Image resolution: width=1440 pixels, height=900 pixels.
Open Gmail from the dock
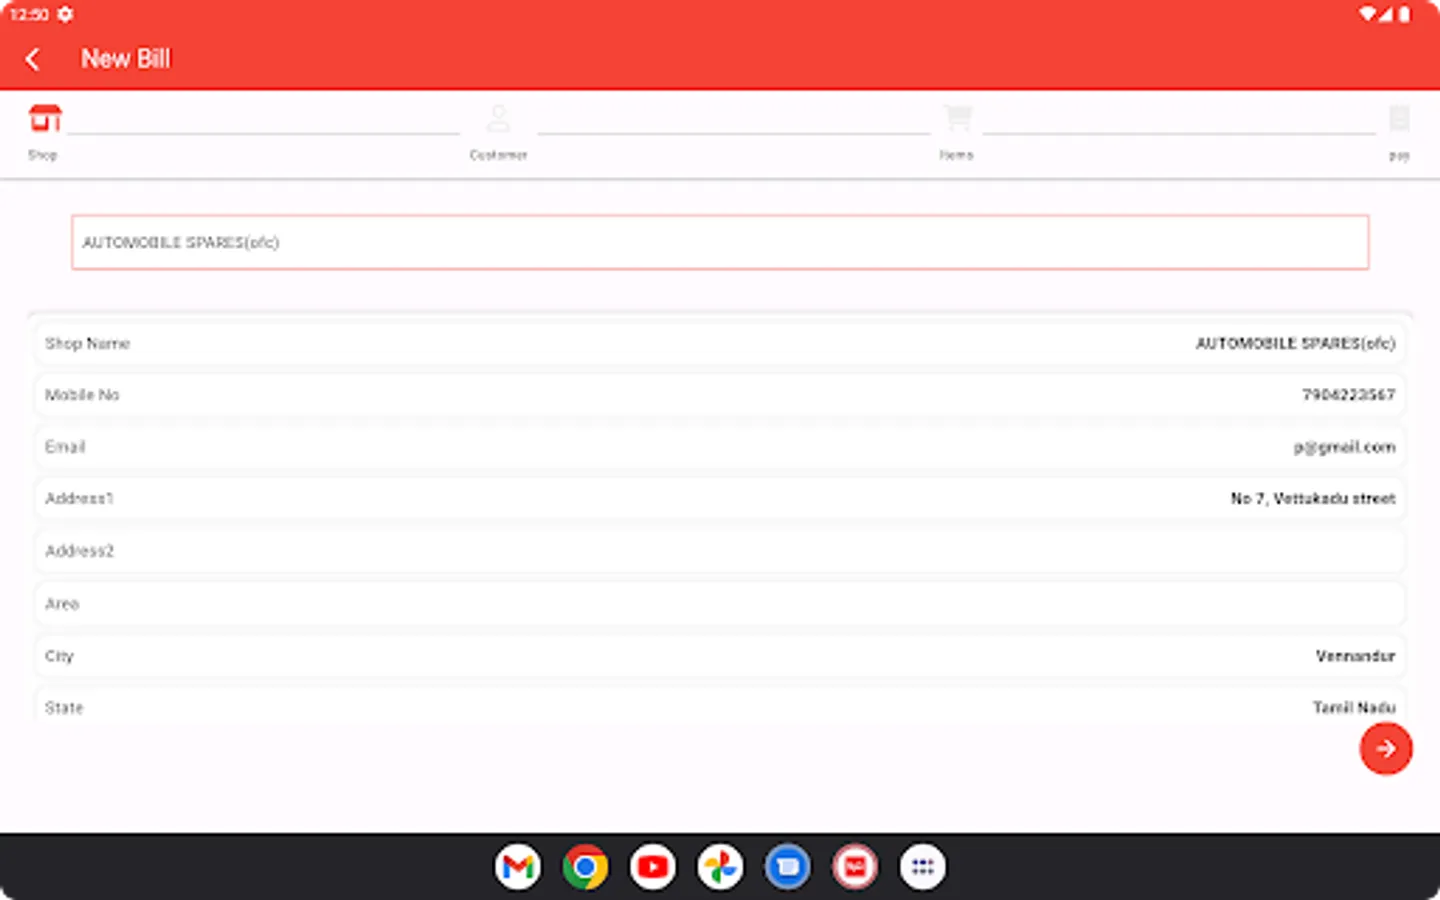click(518, 866)
